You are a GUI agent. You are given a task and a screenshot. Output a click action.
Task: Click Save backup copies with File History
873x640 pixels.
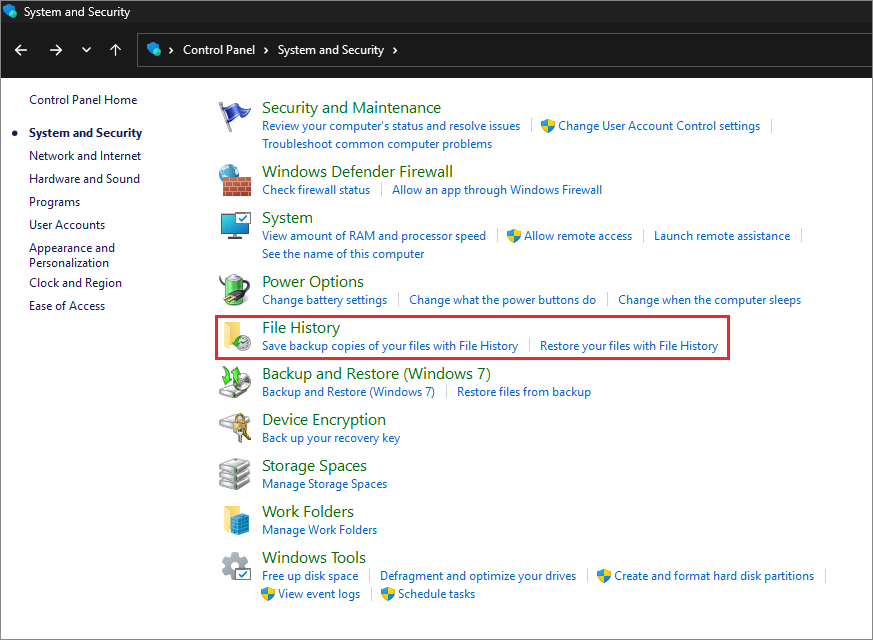click(390, 346)
